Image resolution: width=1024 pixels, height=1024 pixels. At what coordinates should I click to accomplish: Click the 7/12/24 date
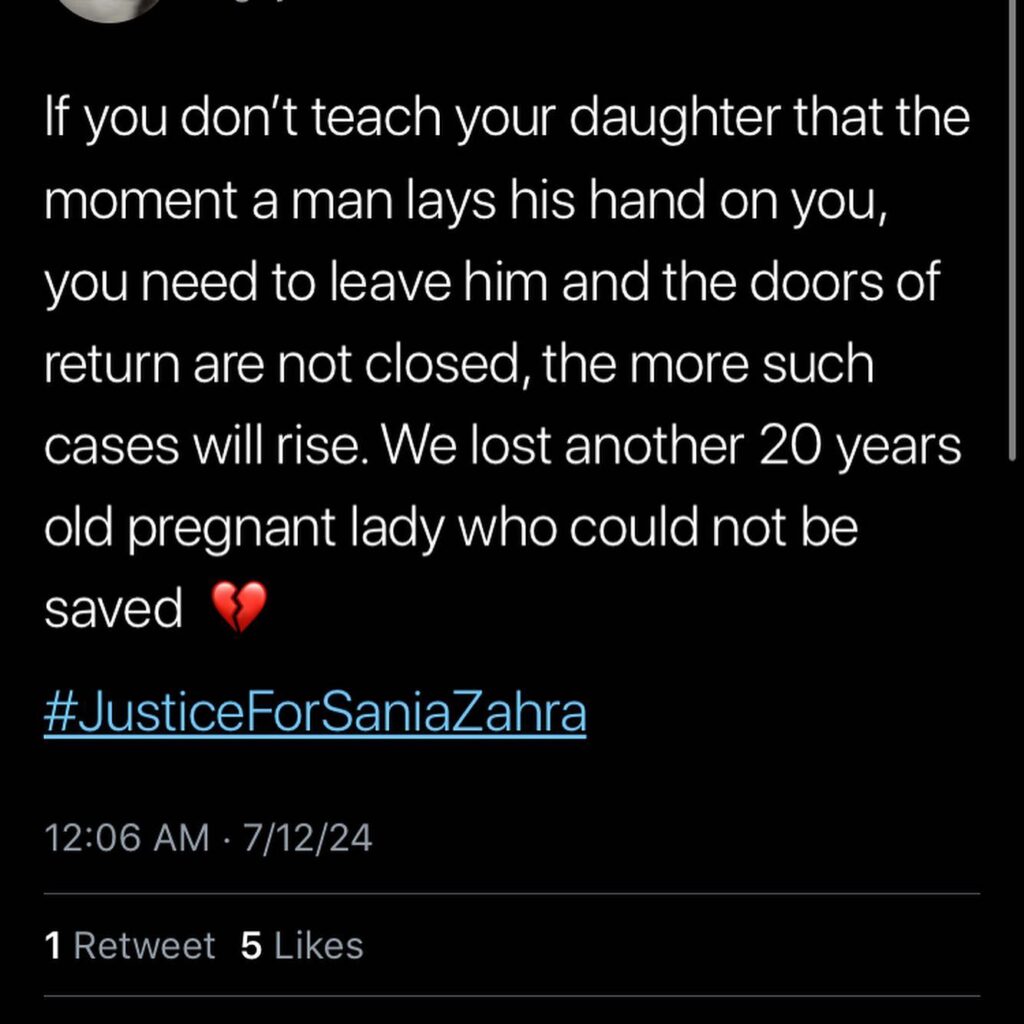tap(308, 838)
